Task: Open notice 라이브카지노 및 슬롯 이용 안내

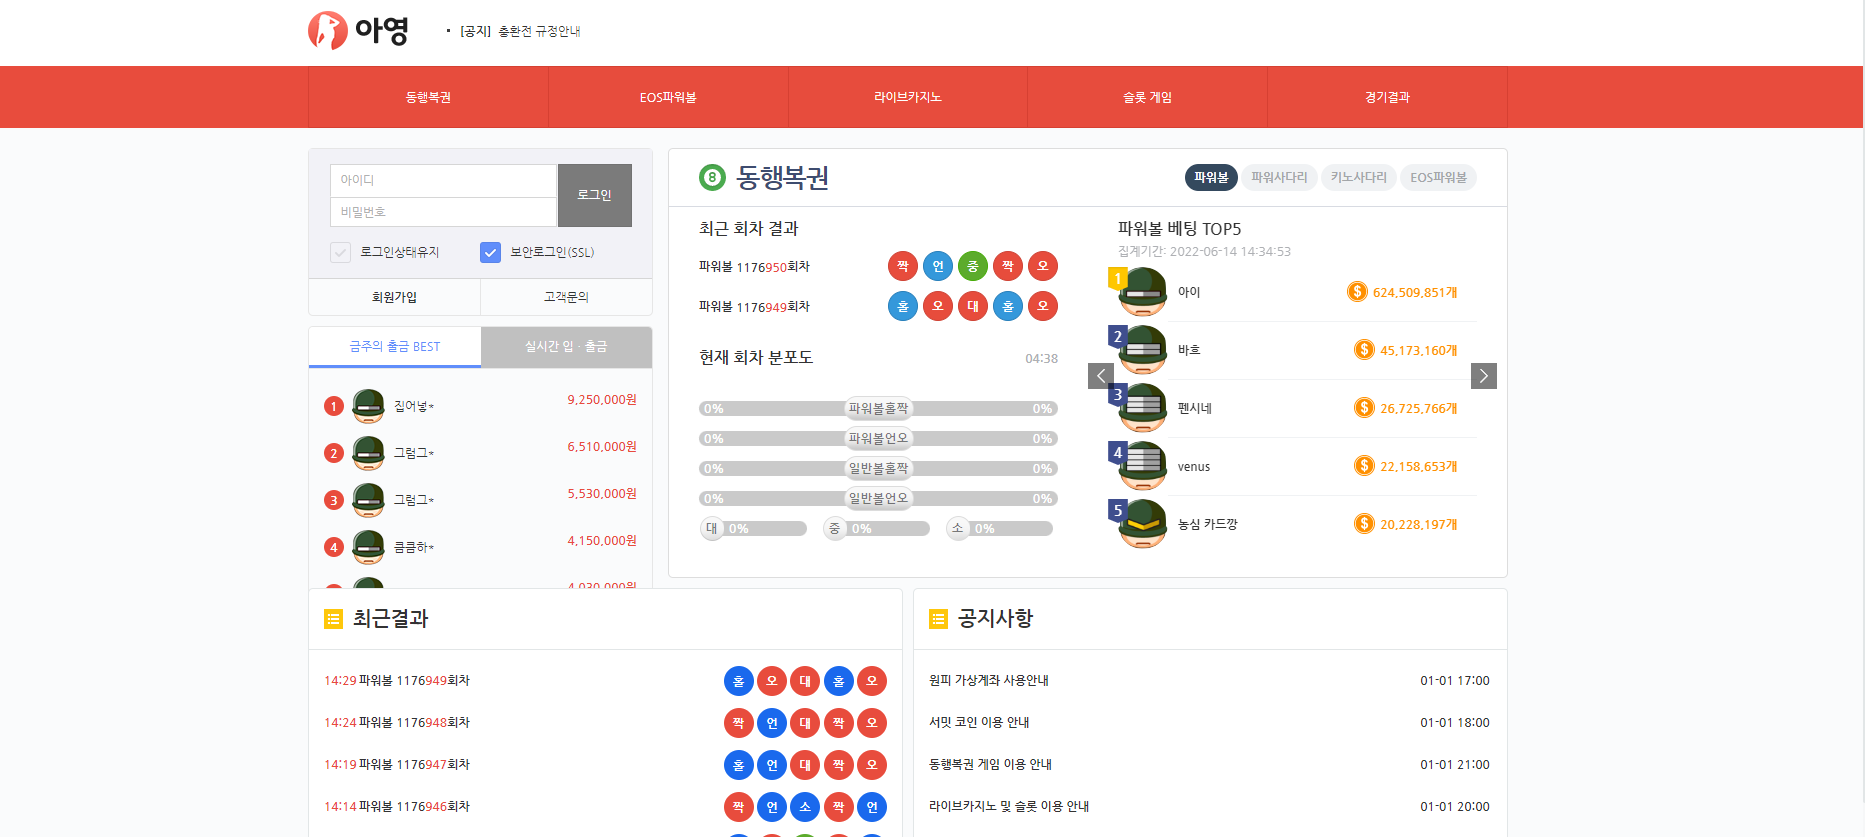Action: [1009, 806]
